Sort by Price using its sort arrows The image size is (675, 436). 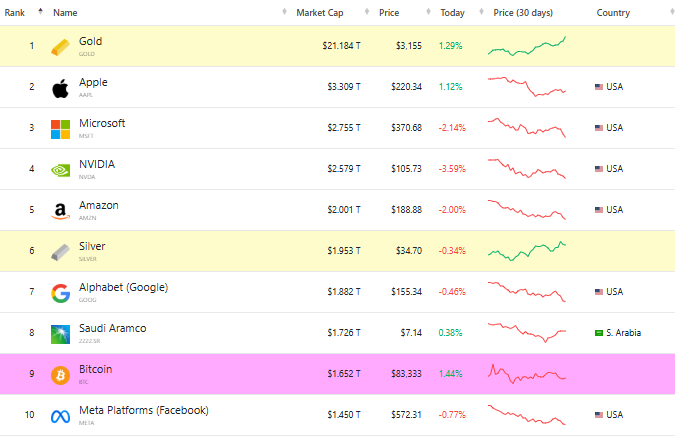coord(428,12)
